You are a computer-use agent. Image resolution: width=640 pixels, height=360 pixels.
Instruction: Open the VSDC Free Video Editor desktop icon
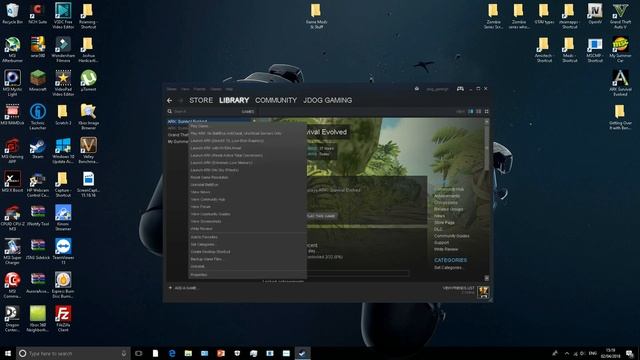pos(63,16)
